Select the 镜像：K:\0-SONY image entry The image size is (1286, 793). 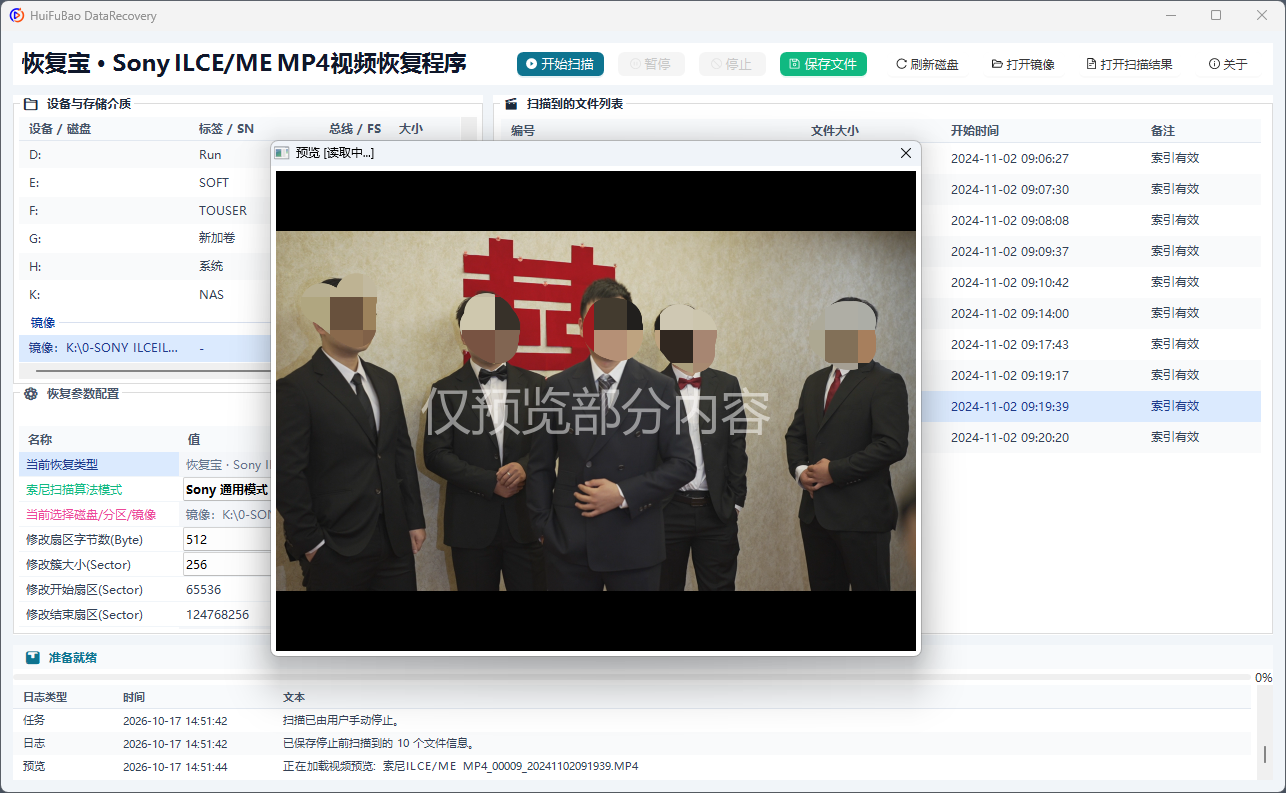tap(146, 348)
